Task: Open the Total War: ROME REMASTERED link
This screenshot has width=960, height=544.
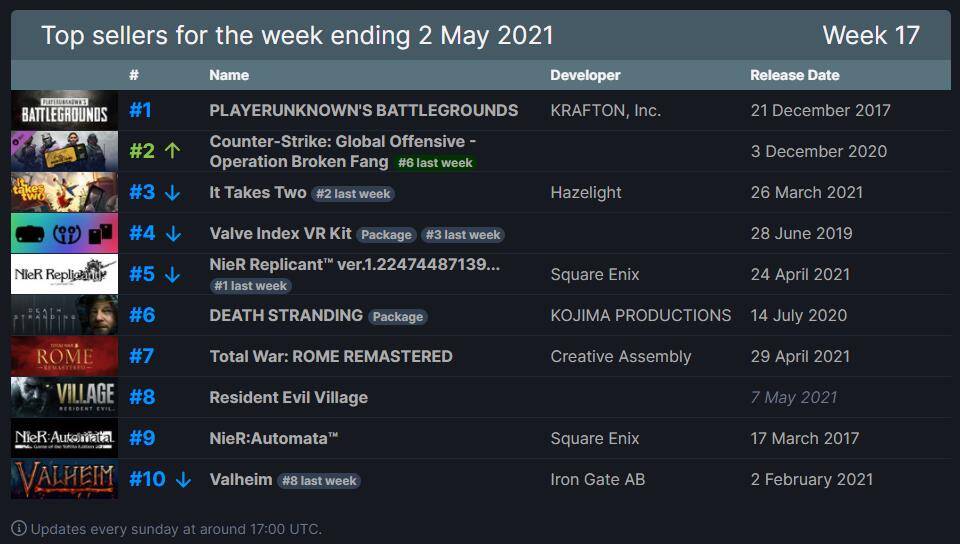Action: coord(331,356)
